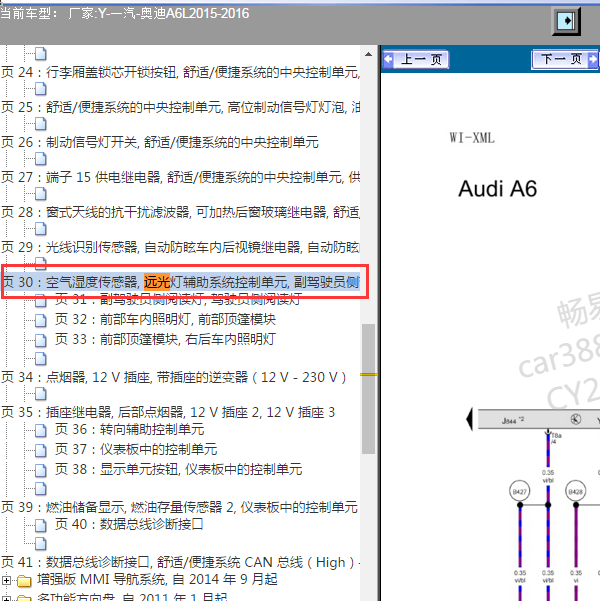
Task: Open page 29 光线识别传感器 entry
Action: [181, 247]
